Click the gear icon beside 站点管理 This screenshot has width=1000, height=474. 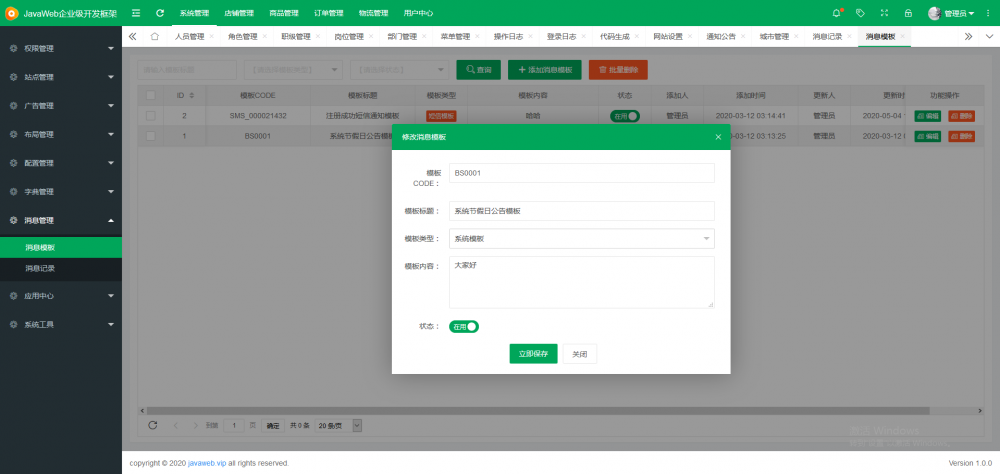pos(13,77)
